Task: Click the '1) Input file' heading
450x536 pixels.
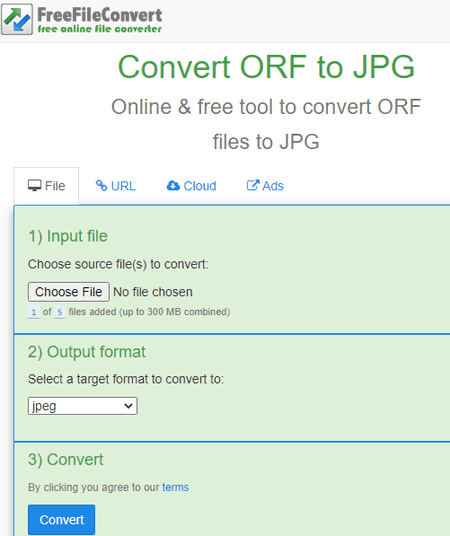Action: [68, 236]
